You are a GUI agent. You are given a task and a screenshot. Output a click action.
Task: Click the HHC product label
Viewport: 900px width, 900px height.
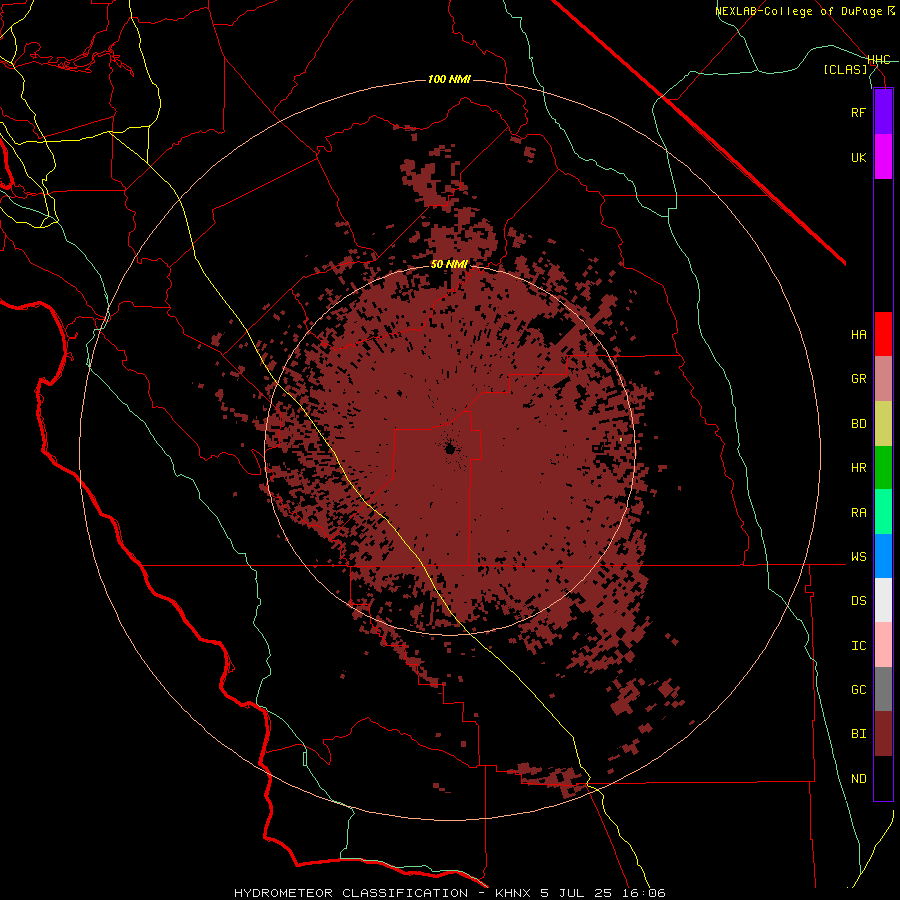(x=879, y=60)
